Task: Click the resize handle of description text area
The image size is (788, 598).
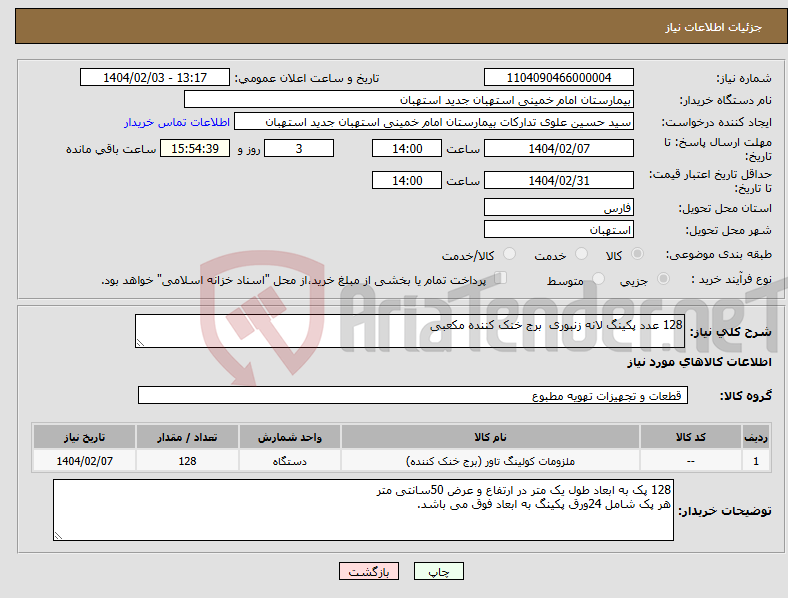Action: (x=140, y=343)
